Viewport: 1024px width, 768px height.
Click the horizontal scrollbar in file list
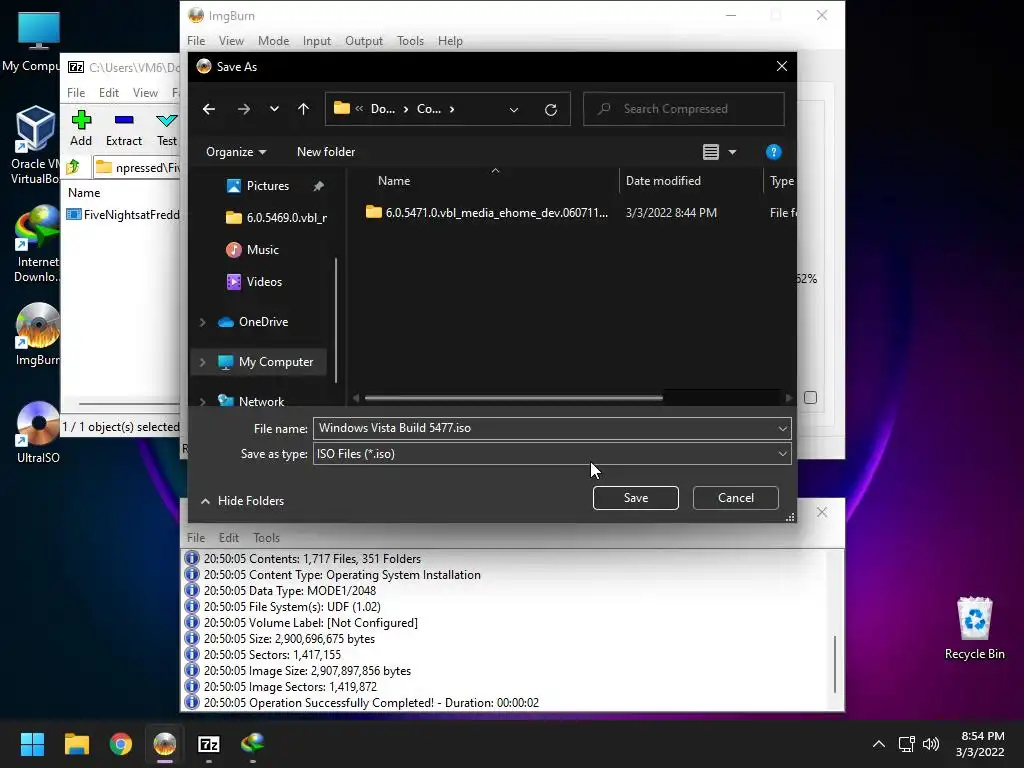point(513,398)
